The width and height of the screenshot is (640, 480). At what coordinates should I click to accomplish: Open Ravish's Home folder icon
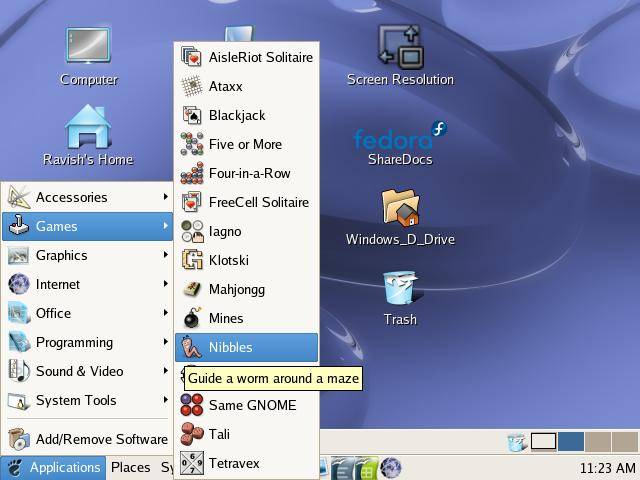point(88,128)
